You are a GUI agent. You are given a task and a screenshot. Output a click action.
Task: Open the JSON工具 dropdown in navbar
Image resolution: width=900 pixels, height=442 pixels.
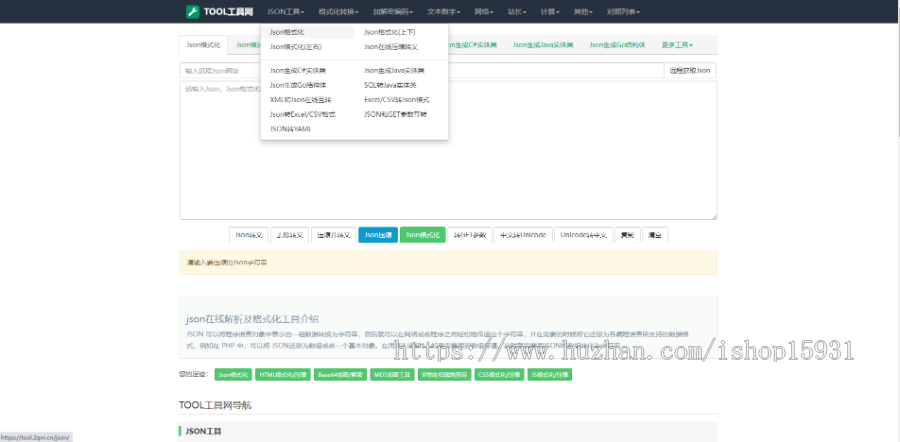click(x=286, y=11)
